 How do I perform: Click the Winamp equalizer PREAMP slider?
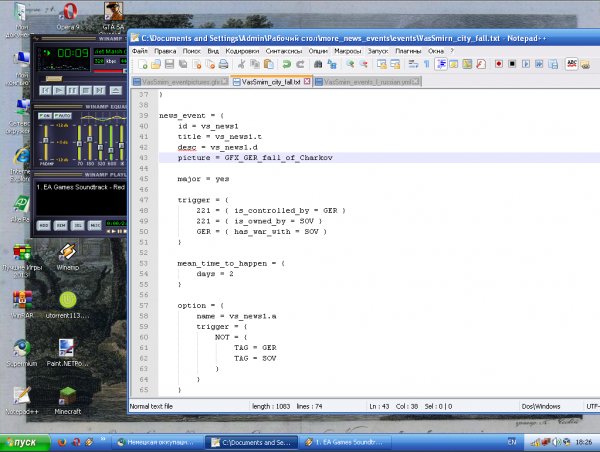[x=45, y=141]
